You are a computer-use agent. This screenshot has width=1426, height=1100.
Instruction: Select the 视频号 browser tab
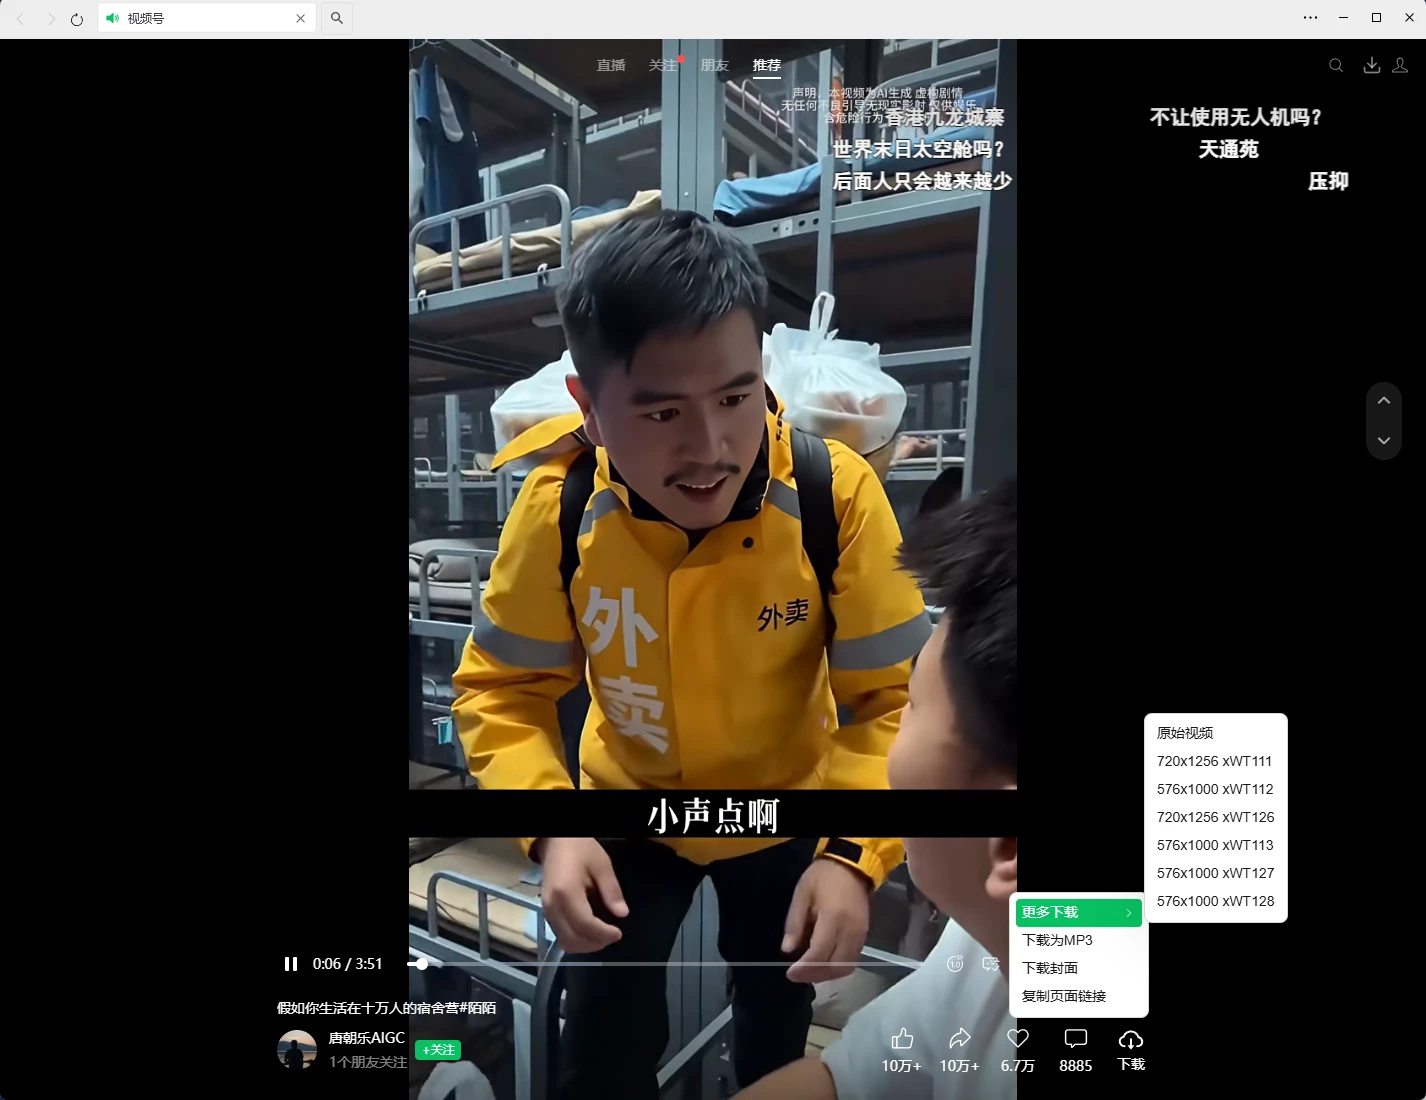(207, 18)
